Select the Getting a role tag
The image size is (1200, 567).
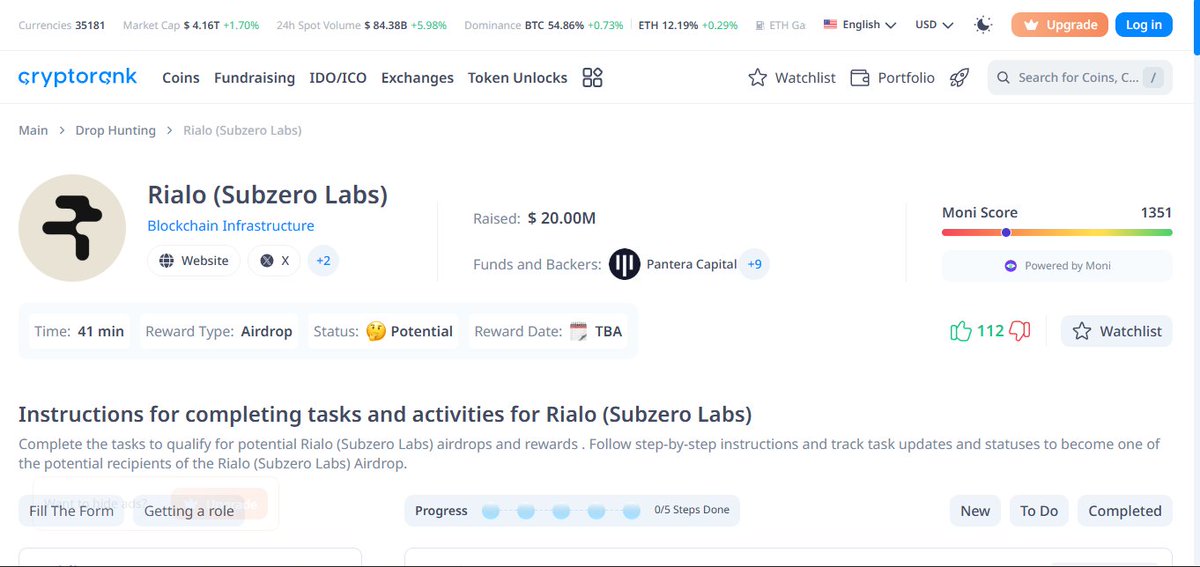point(189,510)
